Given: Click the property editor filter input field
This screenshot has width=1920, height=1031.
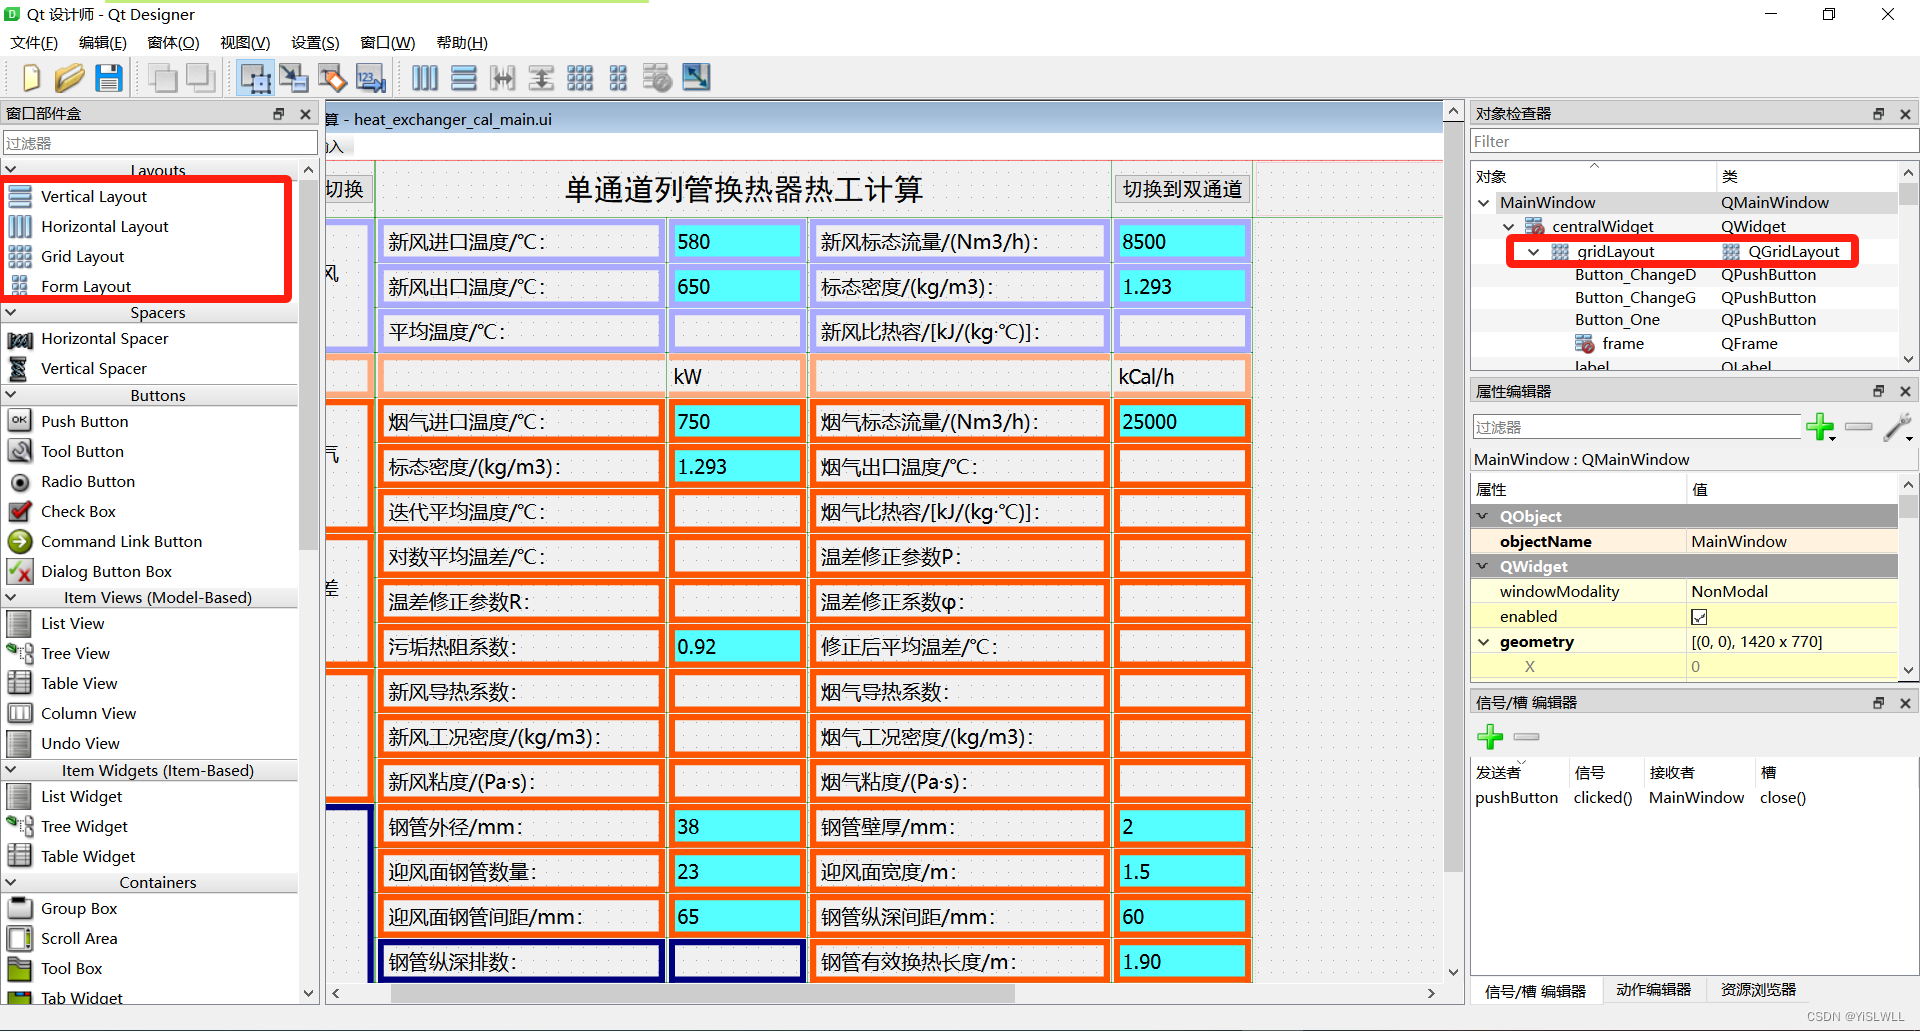Looking at the screenshot, I should [1636, 426].
